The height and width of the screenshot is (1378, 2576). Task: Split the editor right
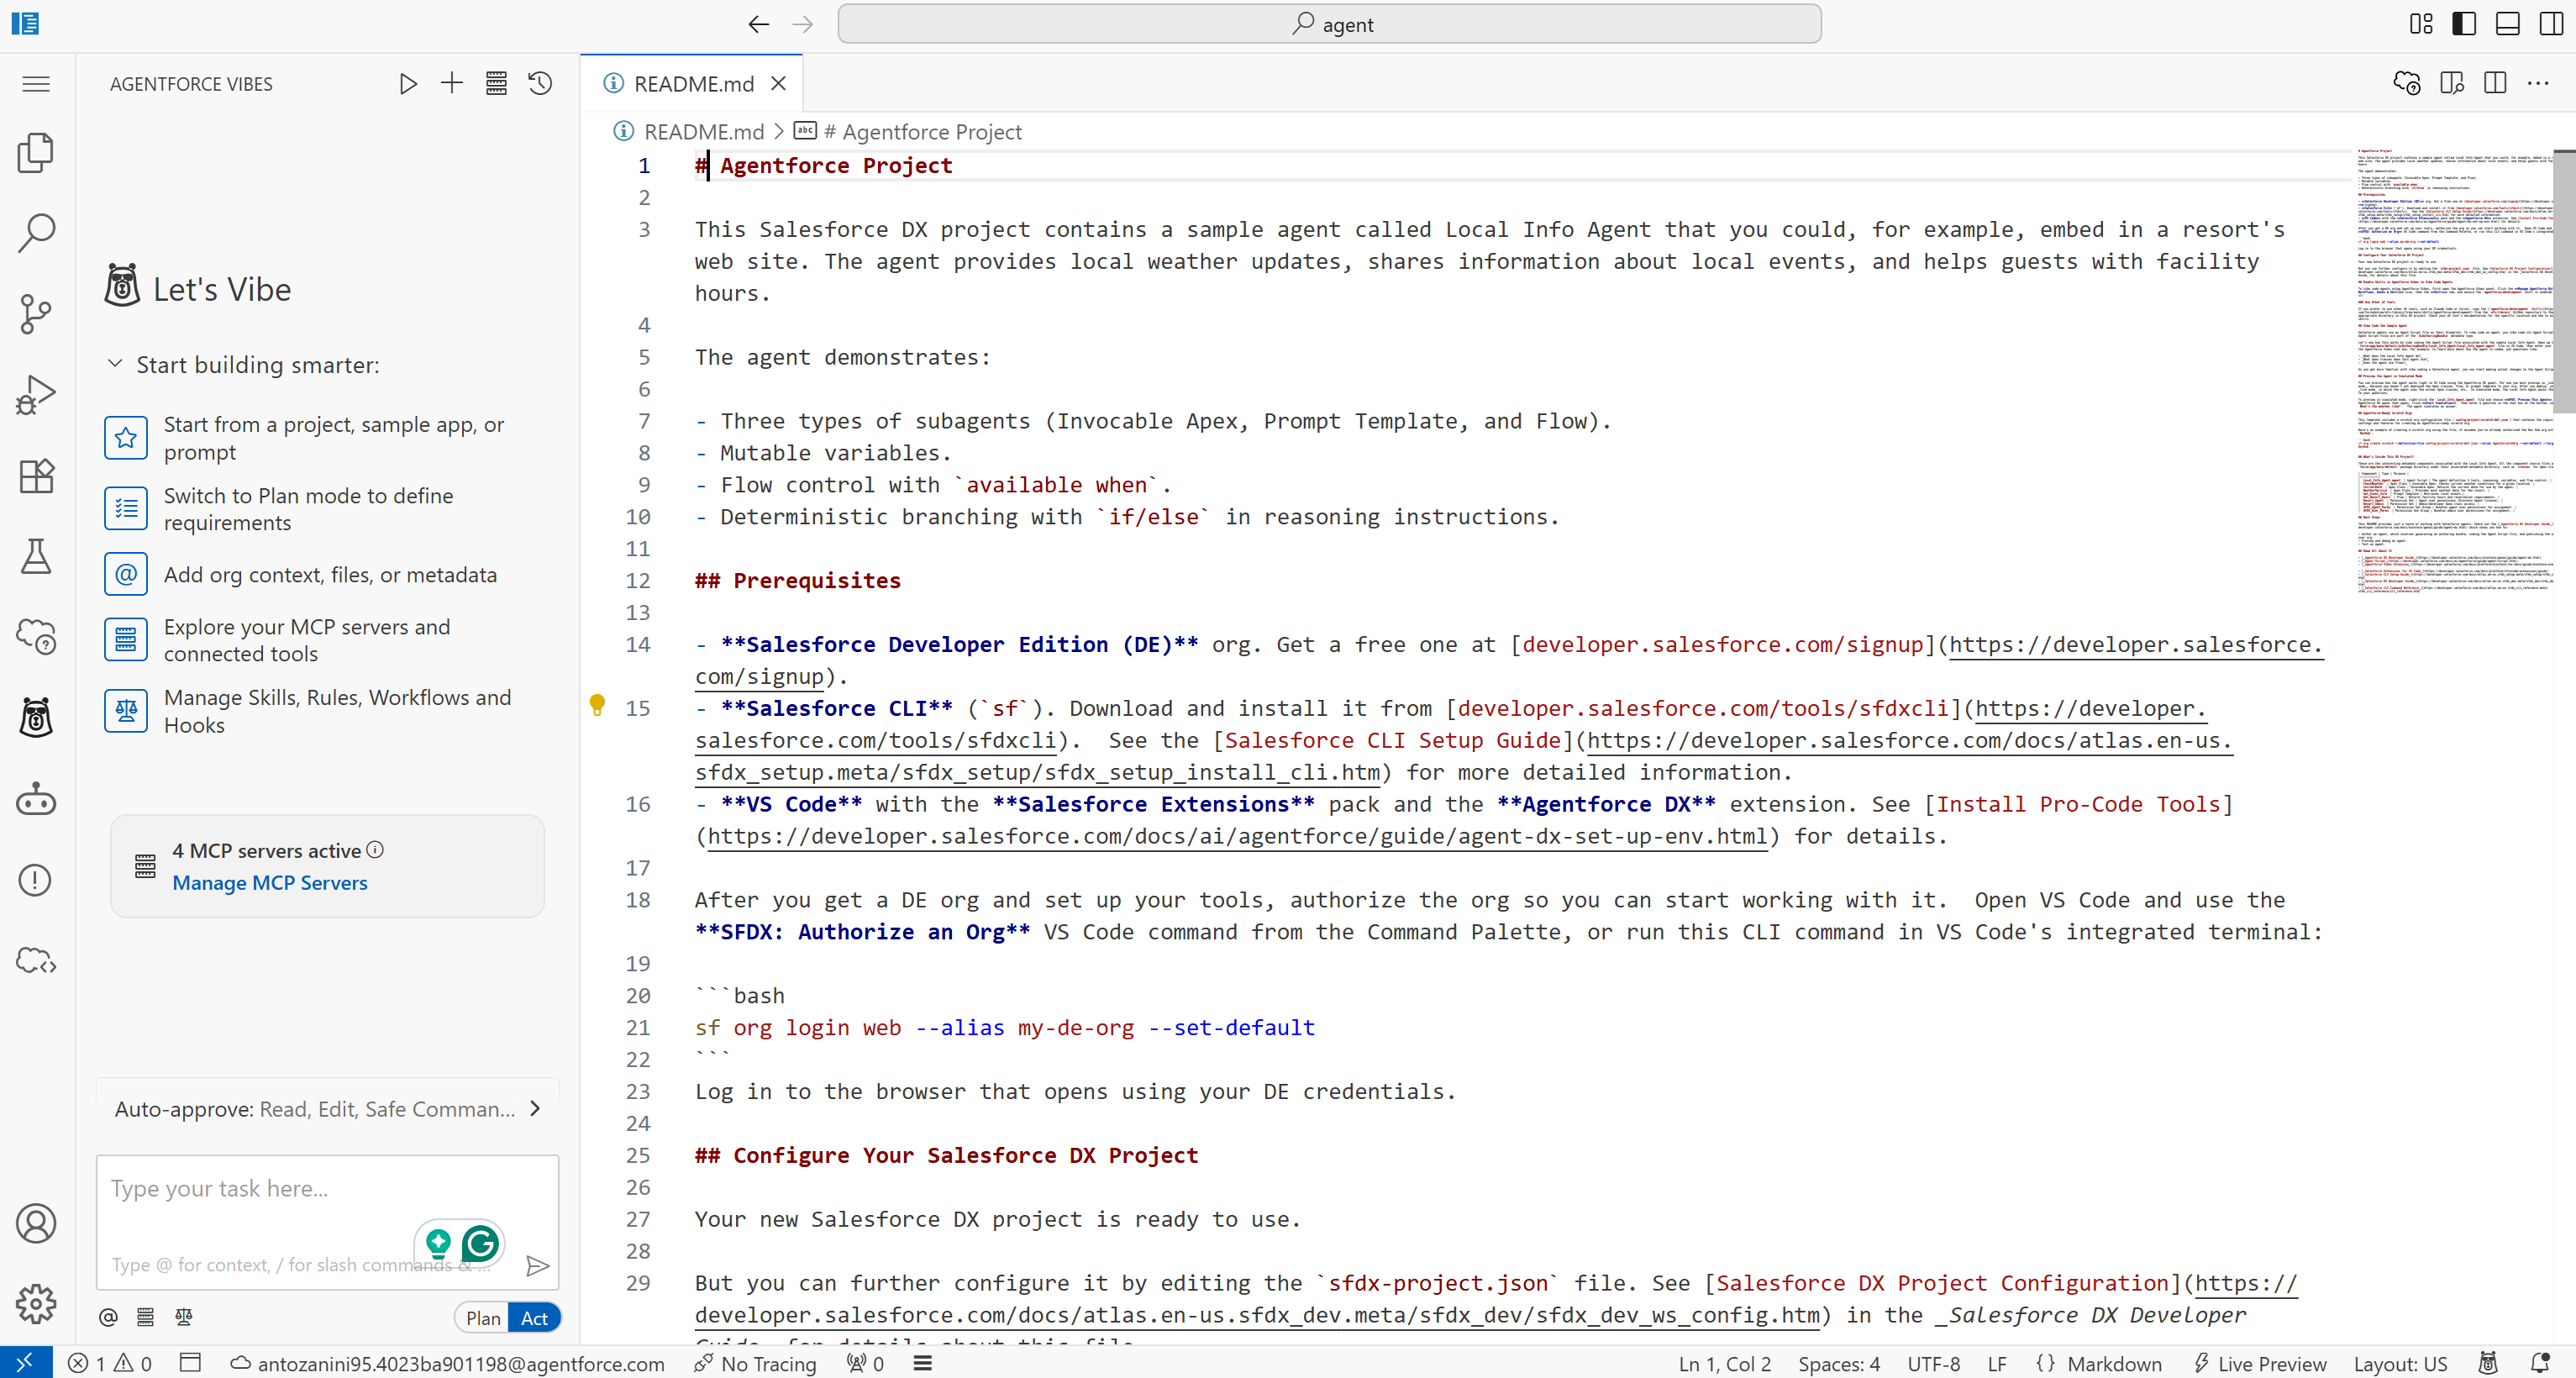coord(2495,83)
